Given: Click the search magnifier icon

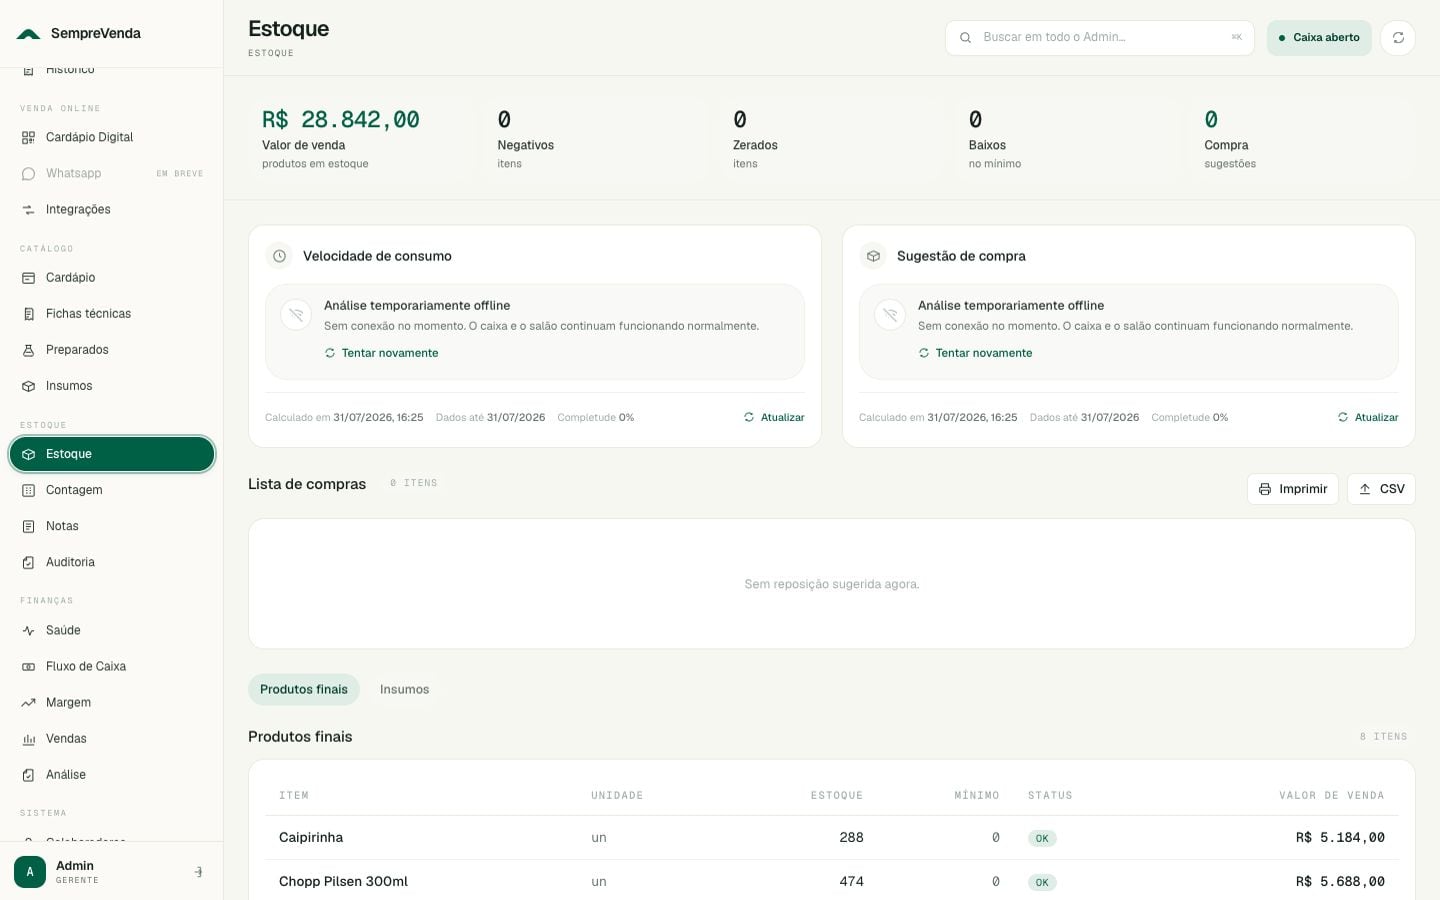Looking at the screenshot, I should 965,38.
